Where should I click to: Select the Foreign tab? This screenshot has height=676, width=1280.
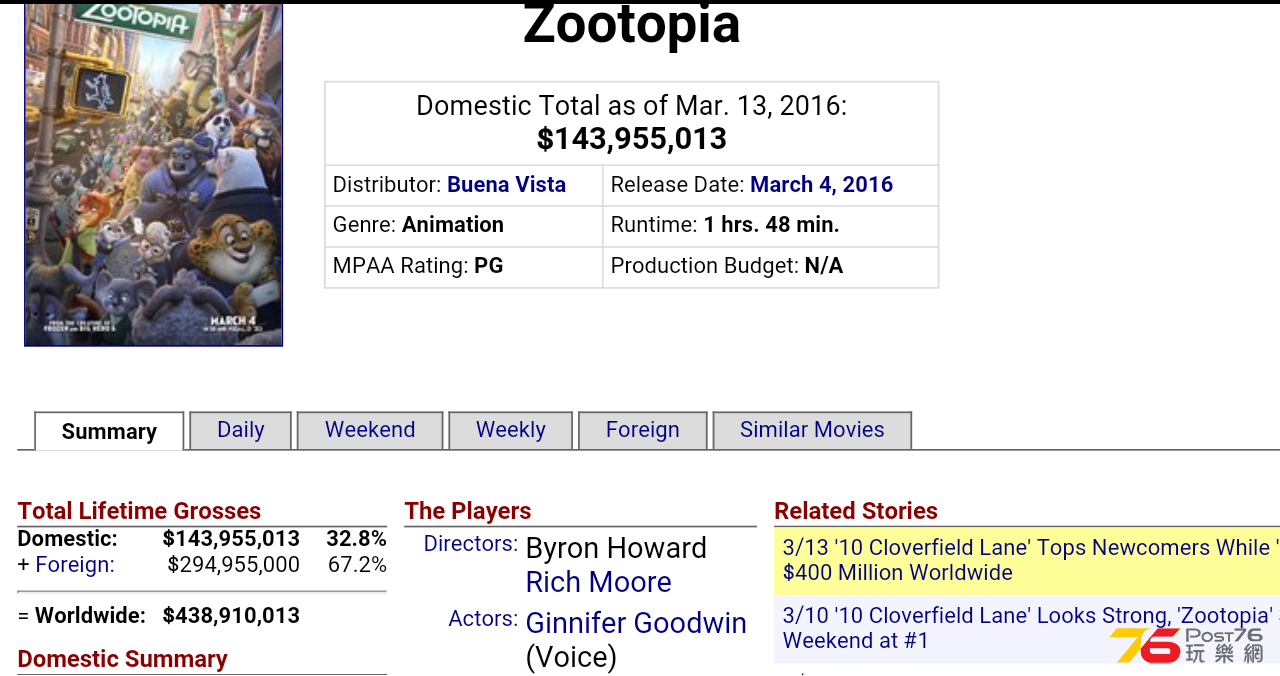pyautogui.click(x=642, y=430)
